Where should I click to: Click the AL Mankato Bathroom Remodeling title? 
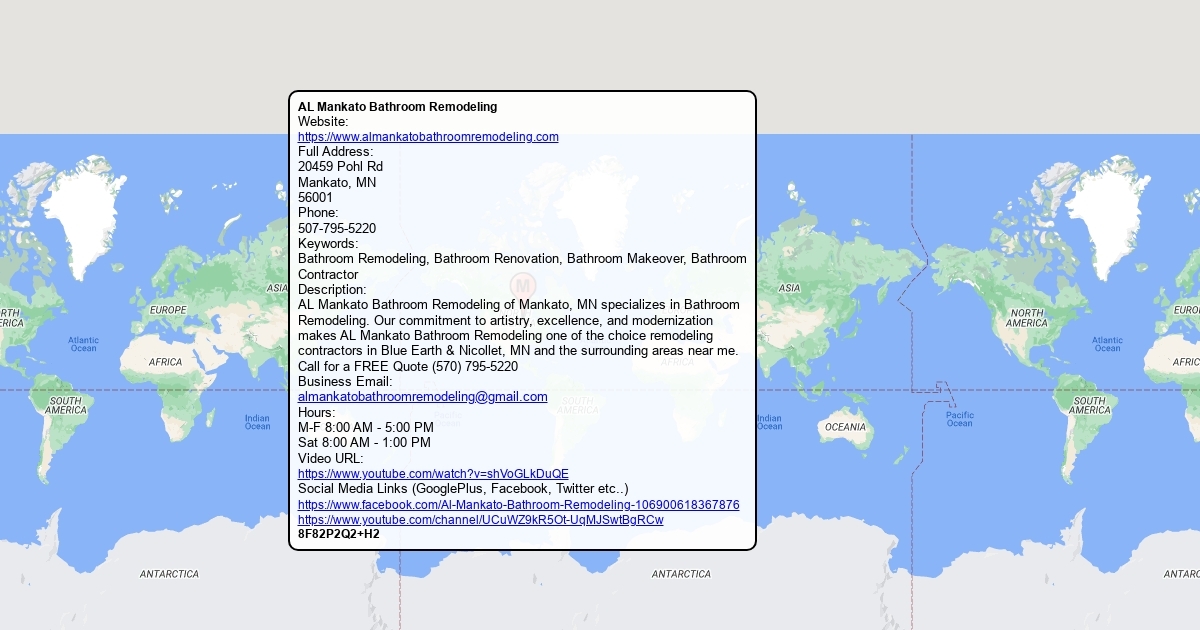(397, 107)
